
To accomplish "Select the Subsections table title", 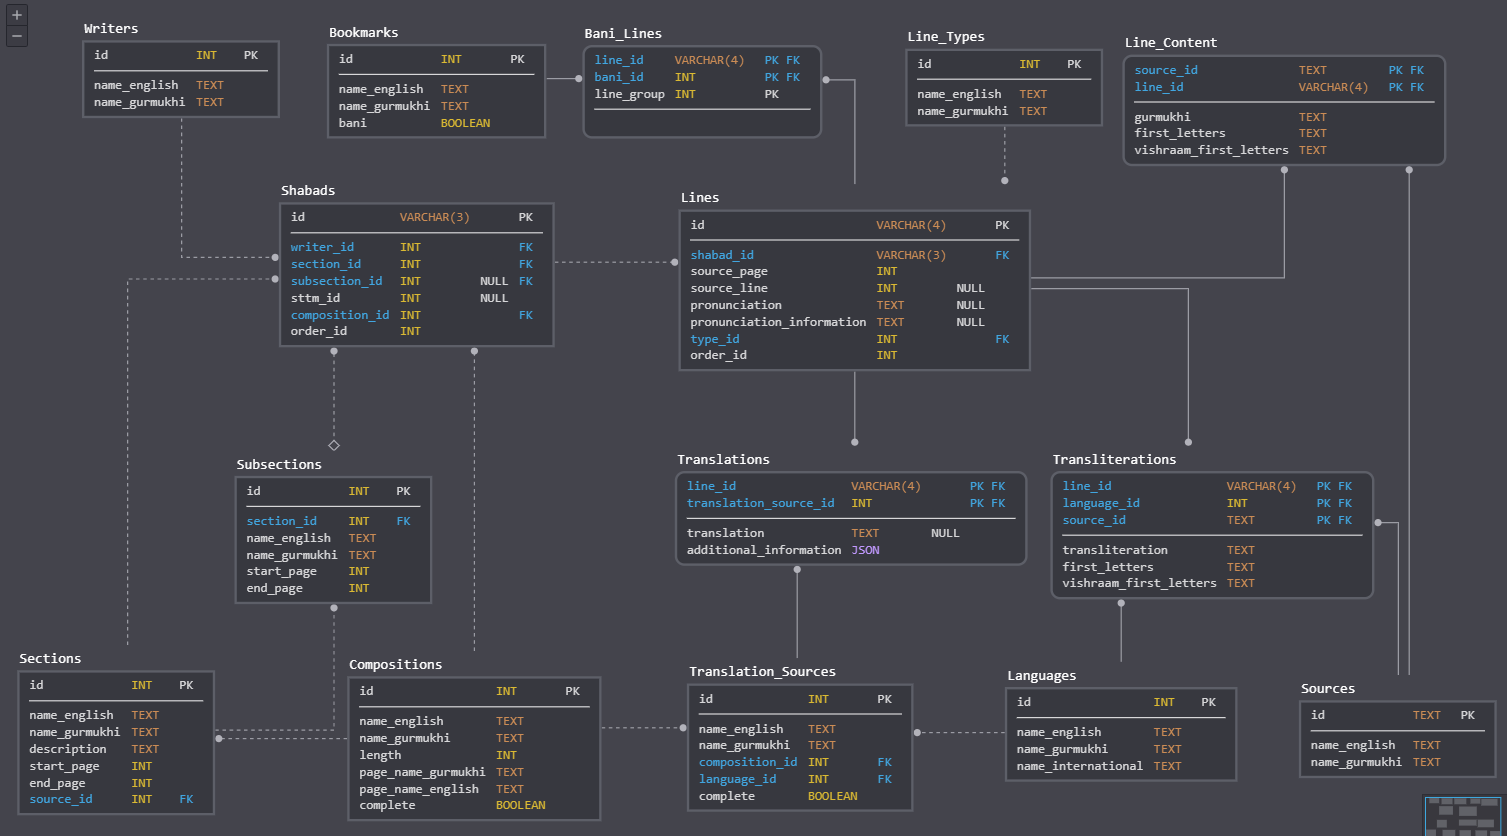I will click(x=279, y=465).
